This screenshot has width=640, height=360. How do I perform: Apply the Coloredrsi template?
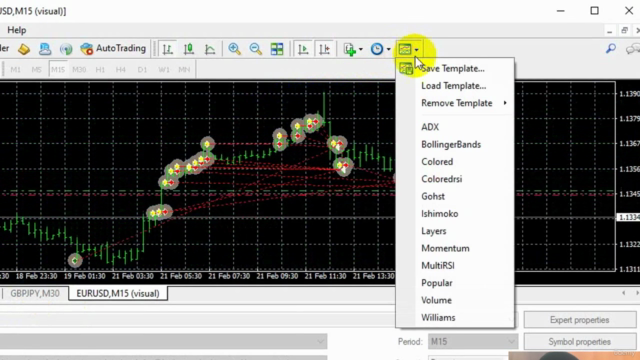455,179
